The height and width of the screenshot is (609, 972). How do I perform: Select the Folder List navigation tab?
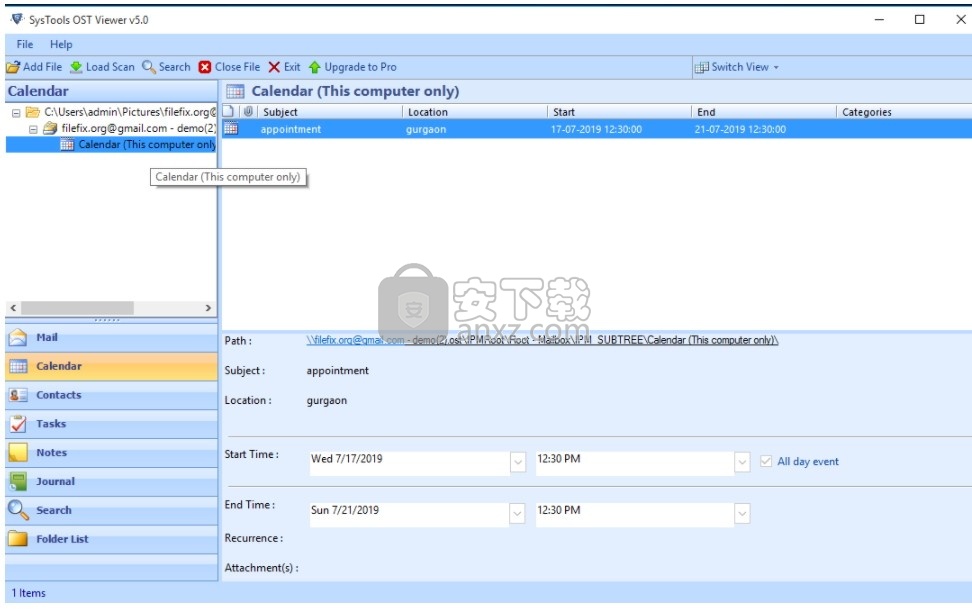(112, 539)
